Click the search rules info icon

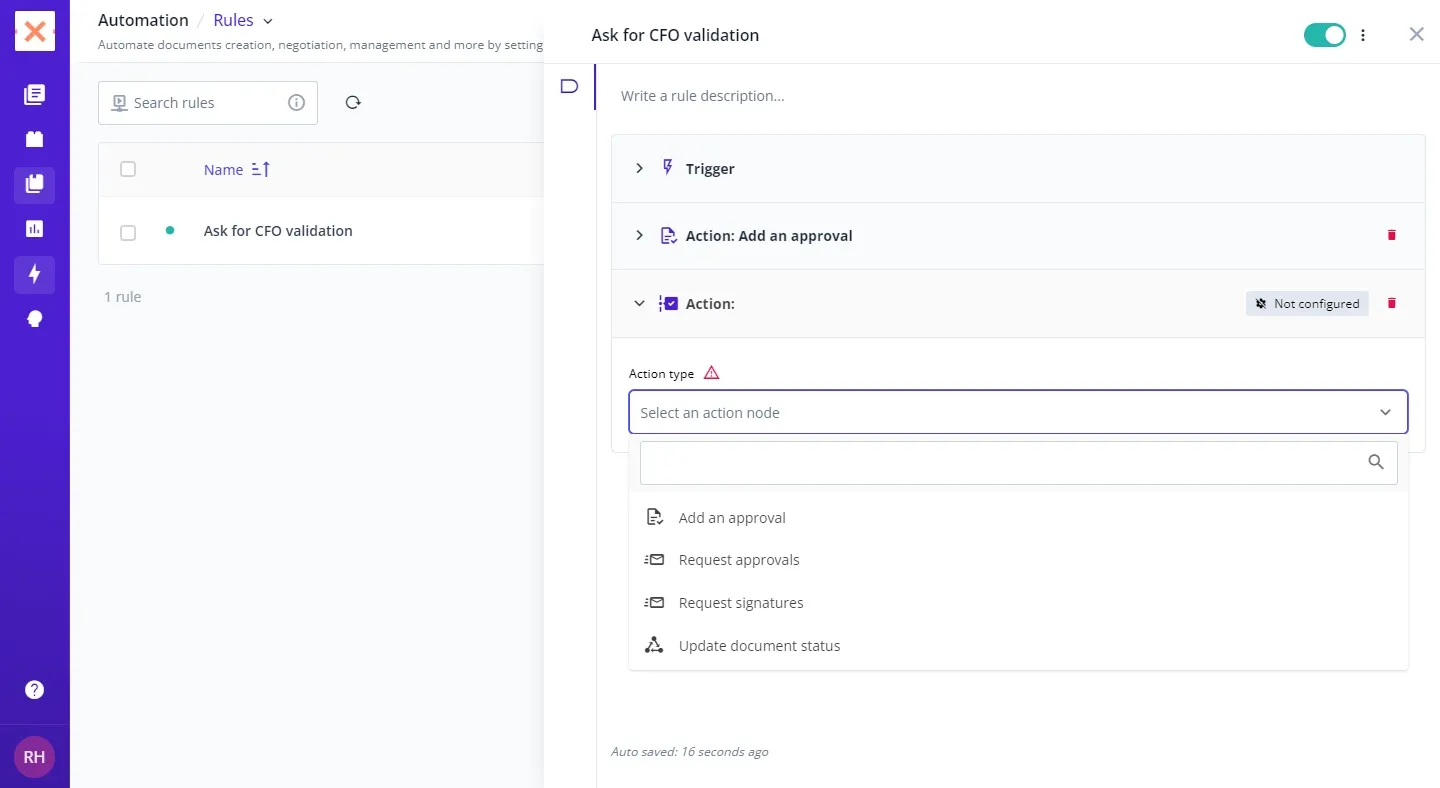(x=296, y=102)
